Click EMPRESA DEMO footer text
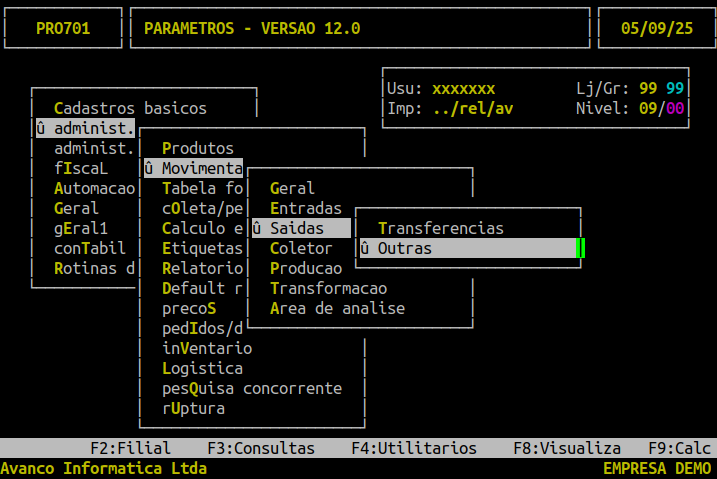 [657, 468]
